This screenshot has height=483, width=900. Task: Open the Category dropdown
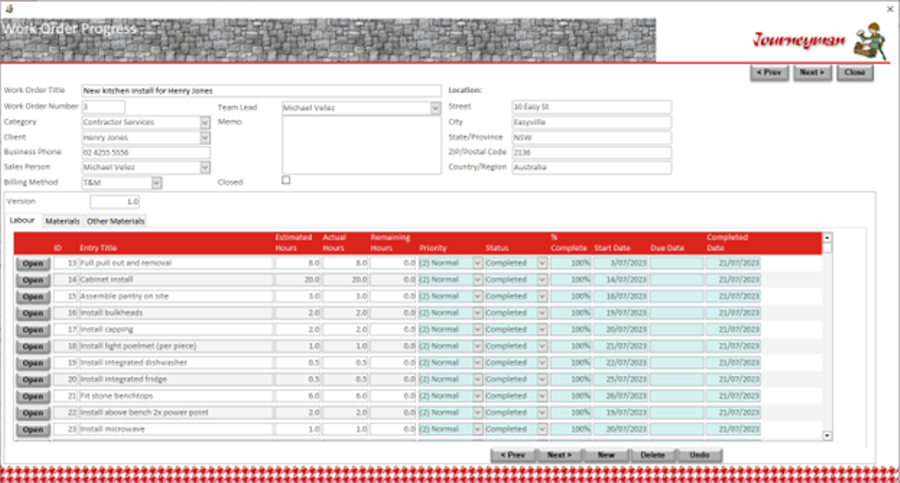point(205,122)
